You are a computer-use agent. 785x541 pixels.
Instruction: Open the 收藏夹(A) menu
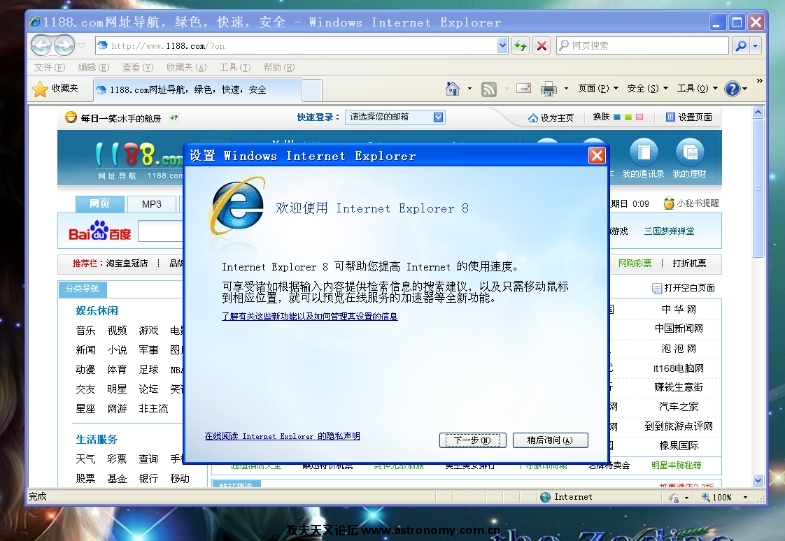pos(186,67)
